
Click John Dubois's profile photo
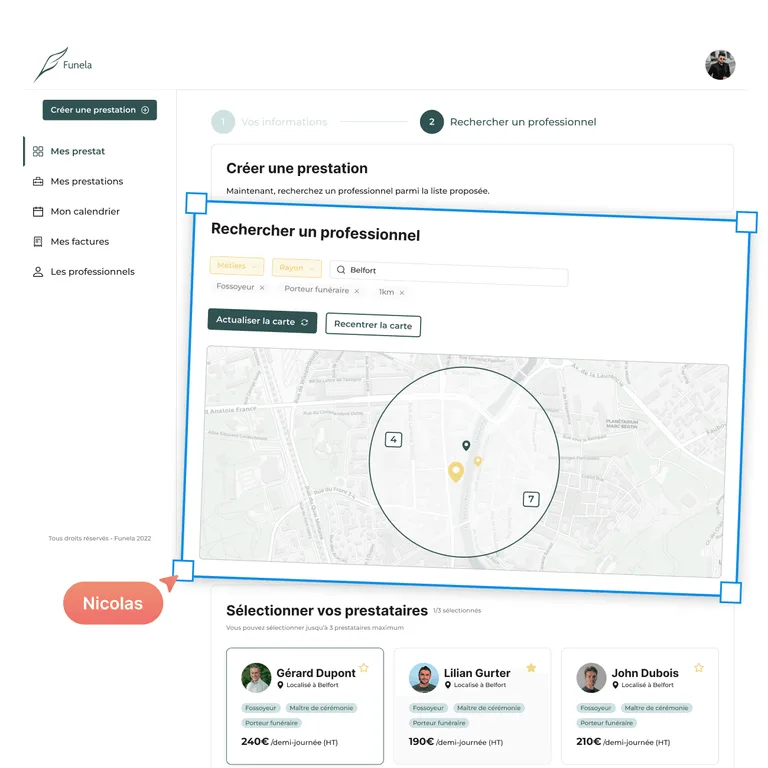pos(591,678)
